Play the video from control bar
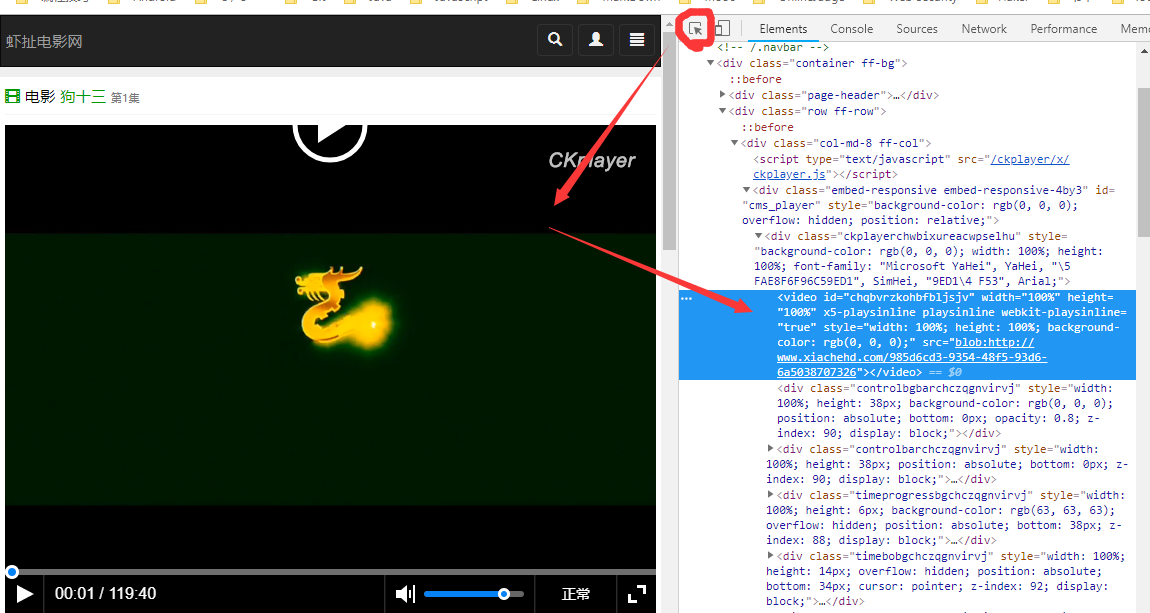This screenshot has height=613, width=1150. 24,594
